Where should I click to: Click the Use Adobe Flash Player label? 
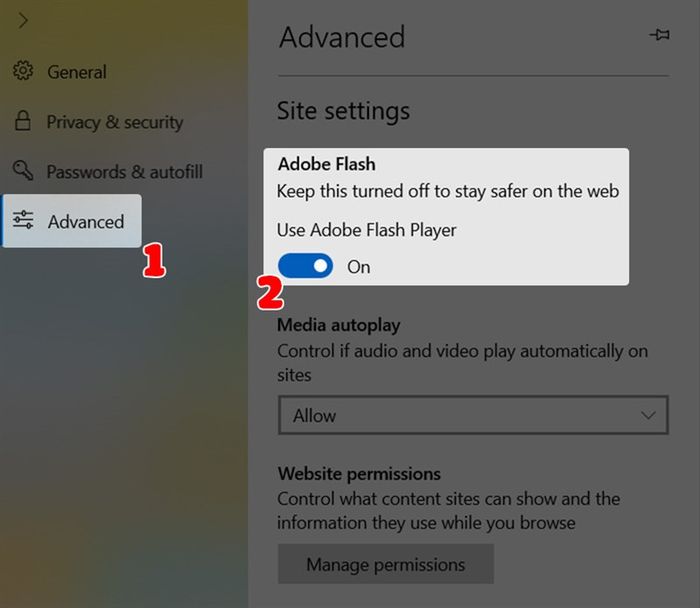[367, 230]
